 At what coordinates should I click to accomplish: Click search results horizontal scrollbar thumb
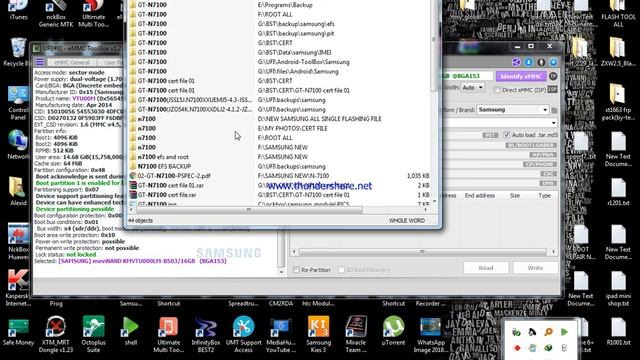pyautogui.click(x=249, y=210)
